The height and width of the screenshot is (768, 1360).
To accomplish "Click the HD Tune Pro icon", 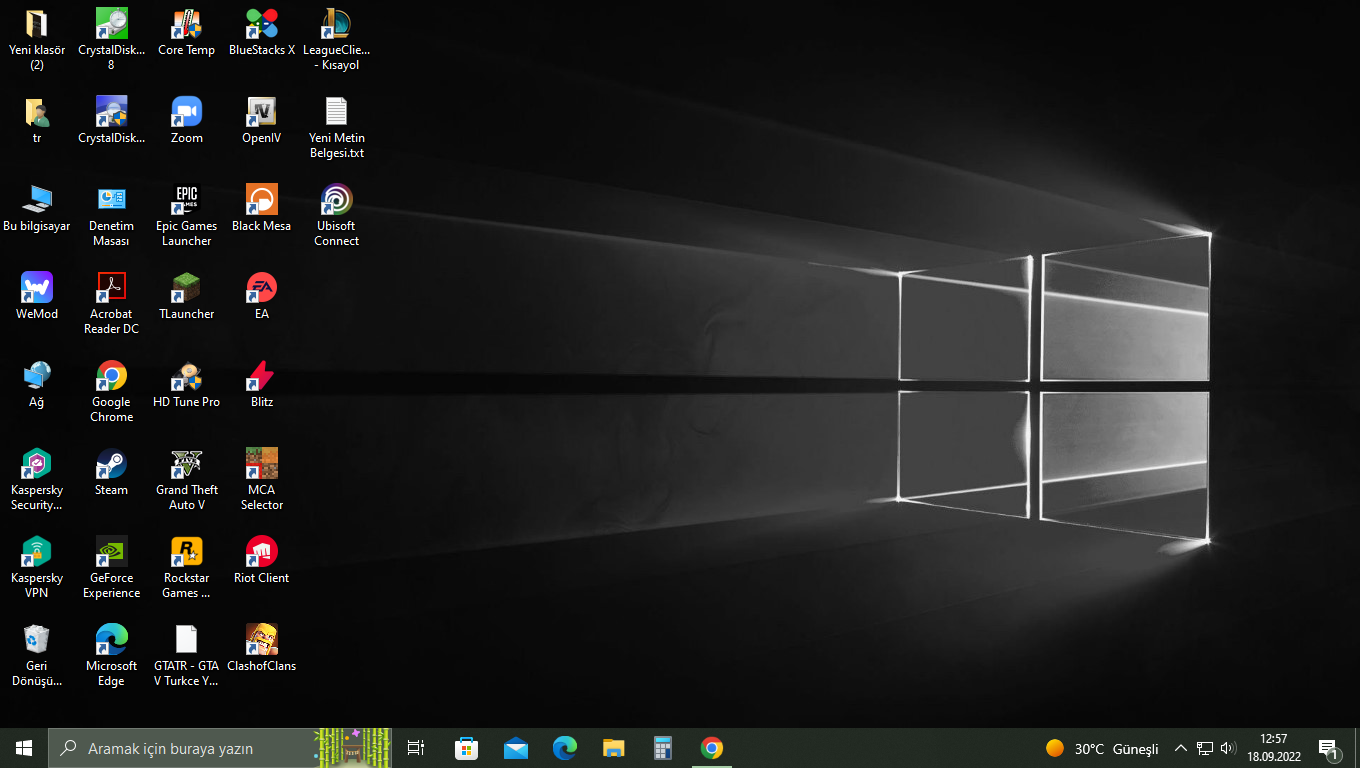I will tap(186, 376).
